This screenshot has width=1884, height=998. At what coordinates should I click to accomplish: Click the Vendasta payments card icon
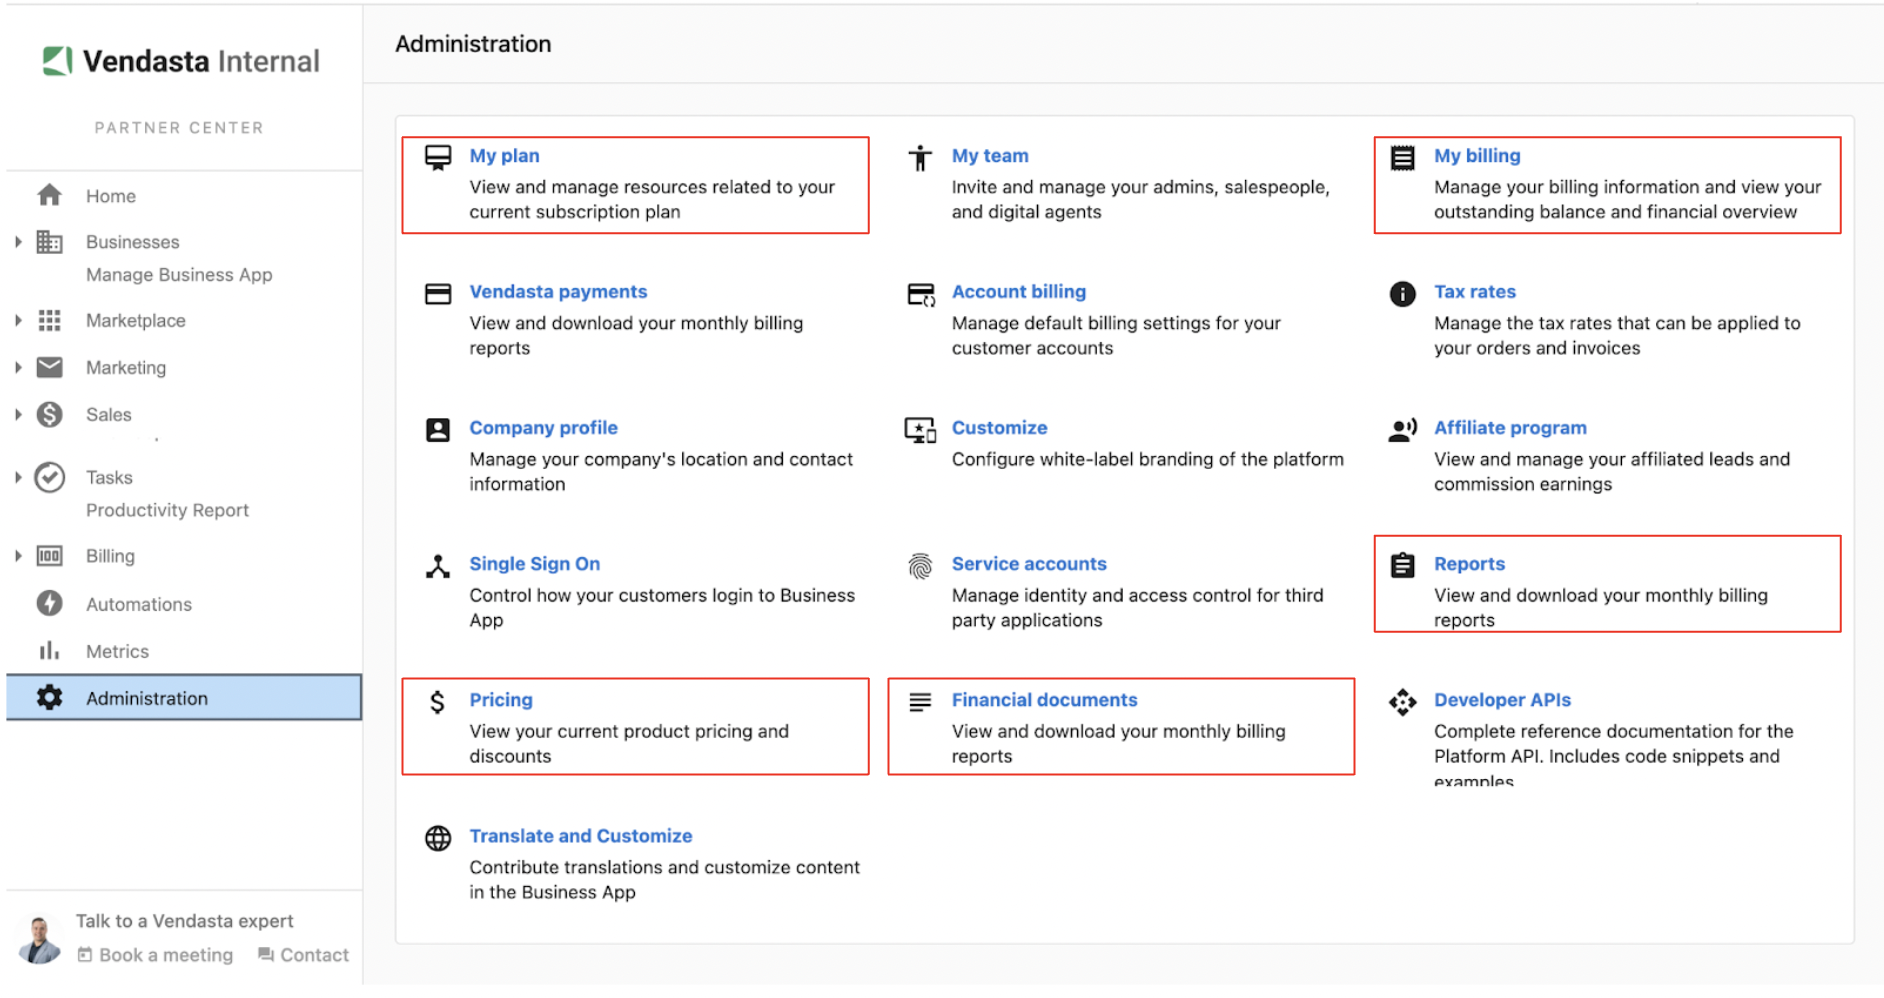pos(438,294)
